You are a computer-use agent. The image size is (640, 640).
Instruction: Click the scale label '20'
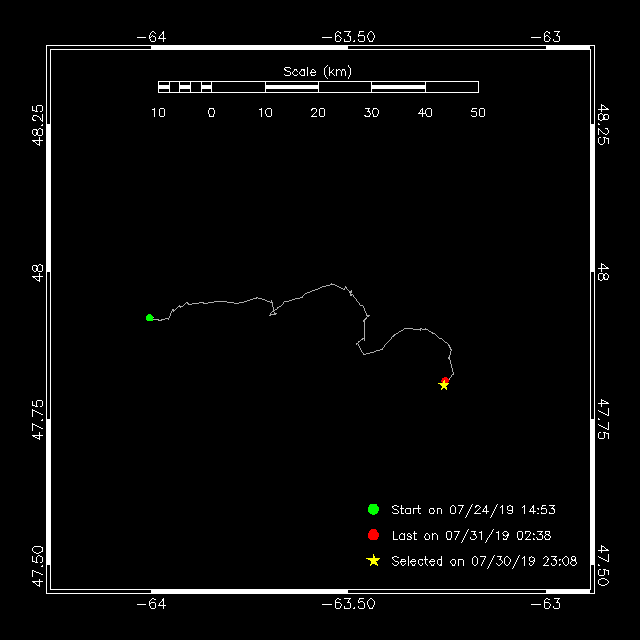318,113
